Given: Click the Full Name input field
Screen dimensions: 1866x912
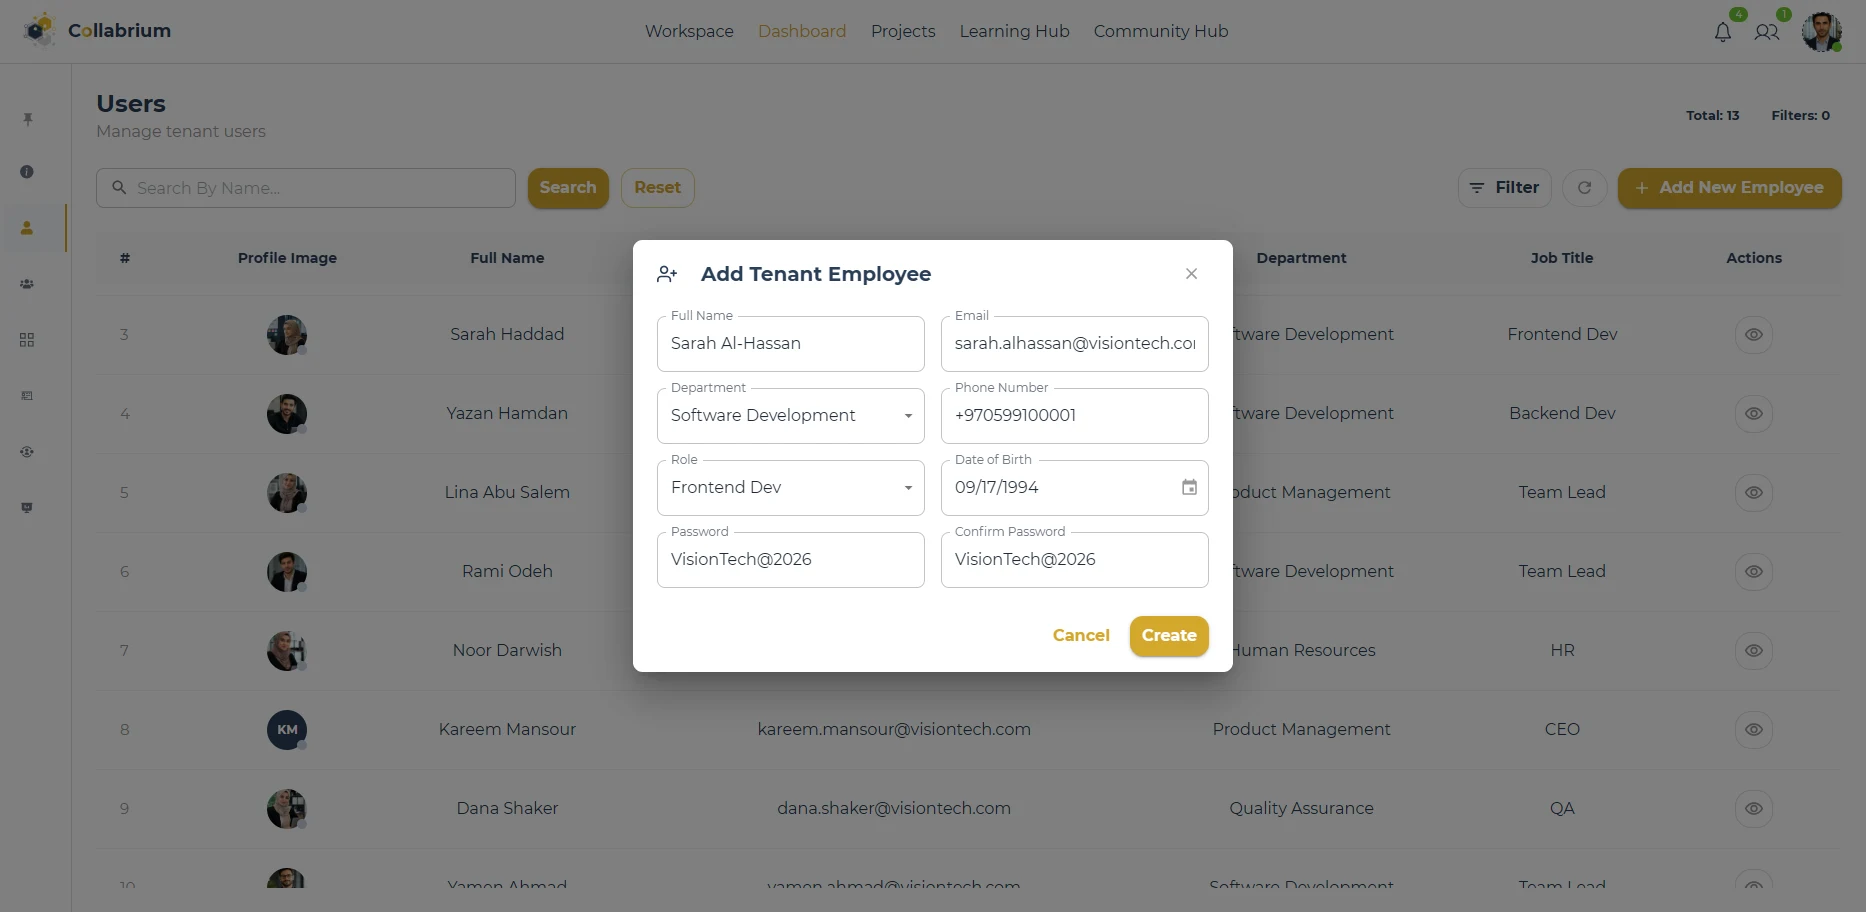Looking at the screenshot, I should coord(790,344).
